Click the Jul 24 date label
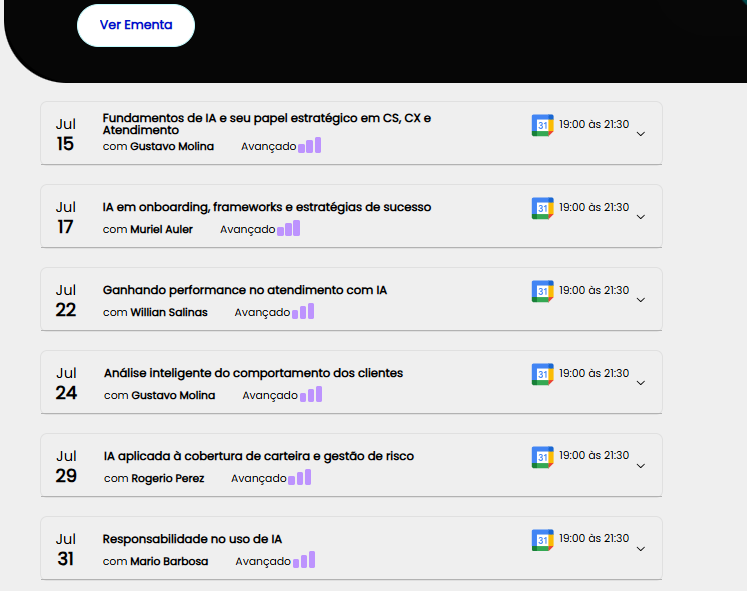Screen dimensions: 747x591 point(66,383)
